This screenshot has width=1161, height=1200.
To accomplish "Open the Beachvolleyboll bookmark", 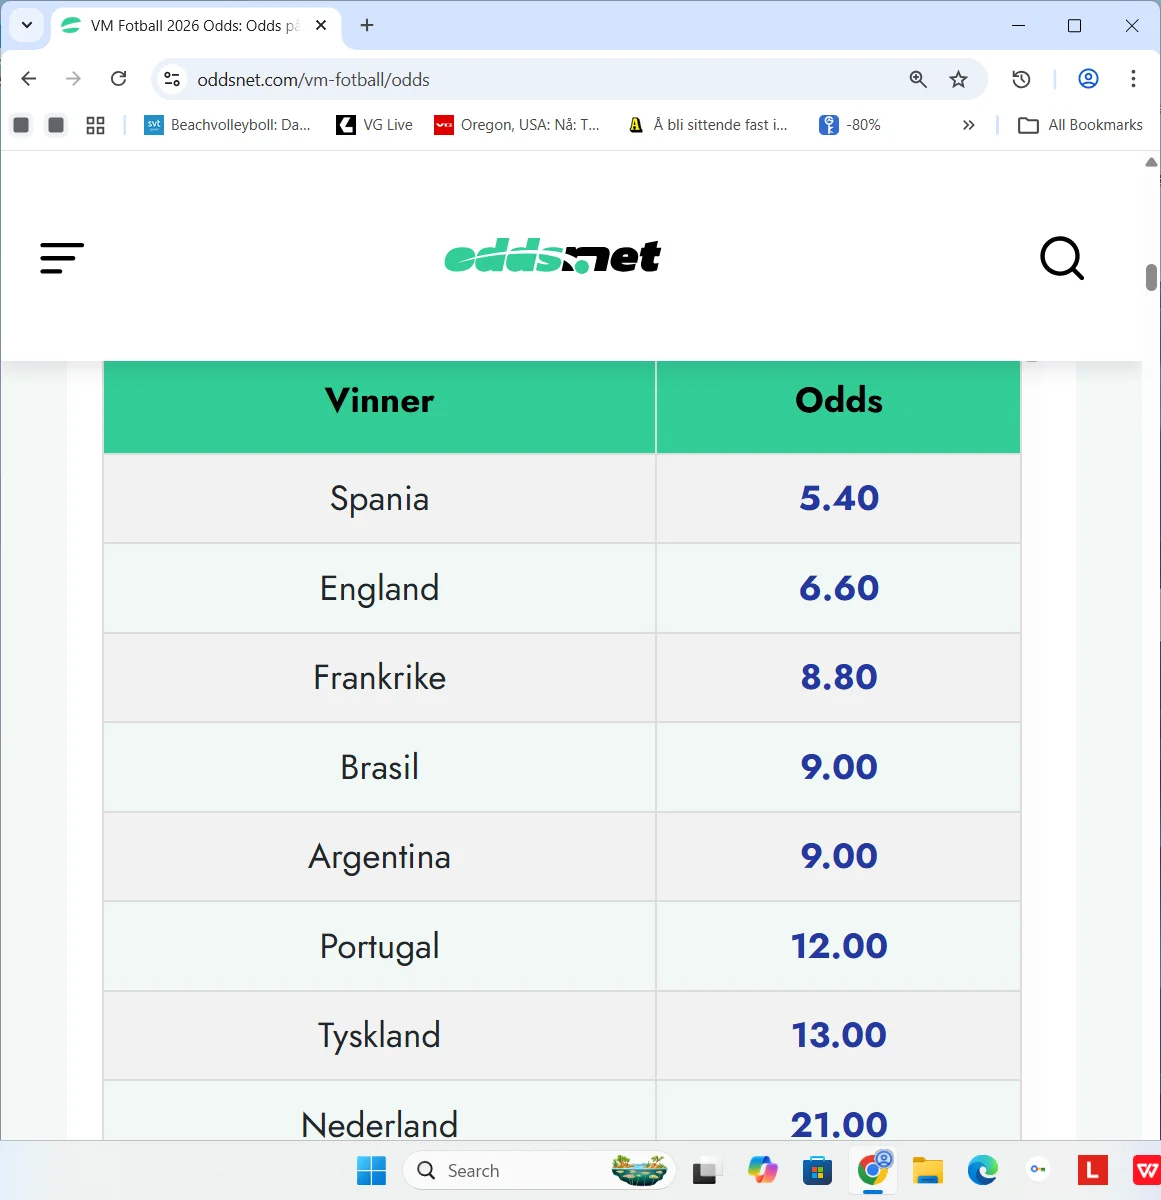I will click(228, 124).
